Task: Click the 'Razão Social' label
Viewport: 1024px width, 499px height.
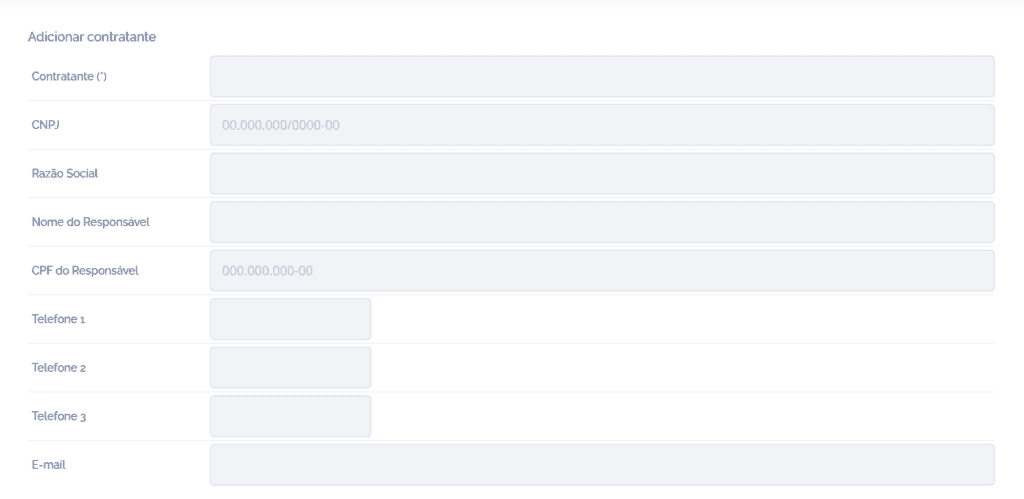Action: click(x=65, y=174)
